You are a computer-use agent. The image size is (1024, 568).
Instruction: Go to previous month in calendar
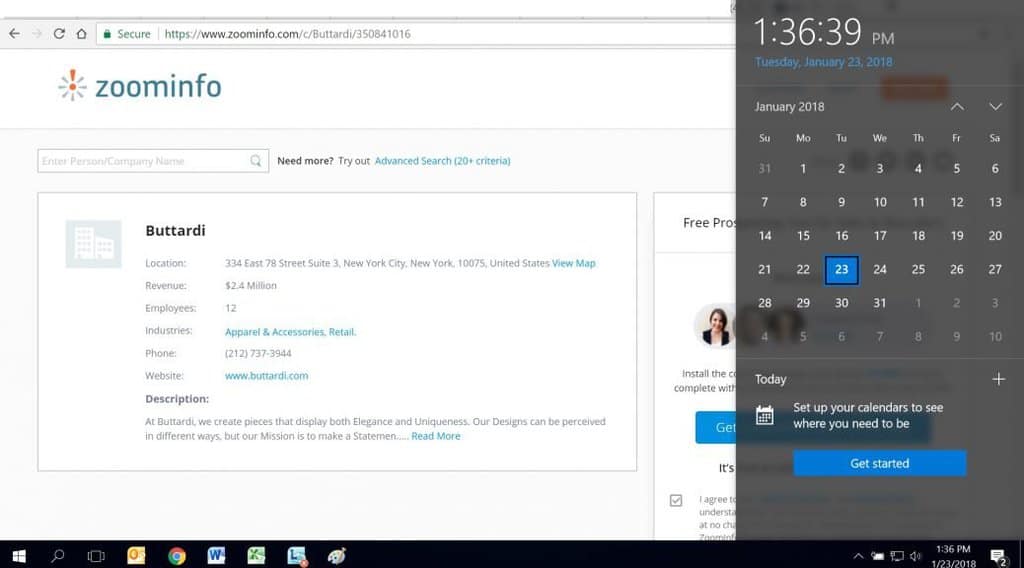pos(957,107)
